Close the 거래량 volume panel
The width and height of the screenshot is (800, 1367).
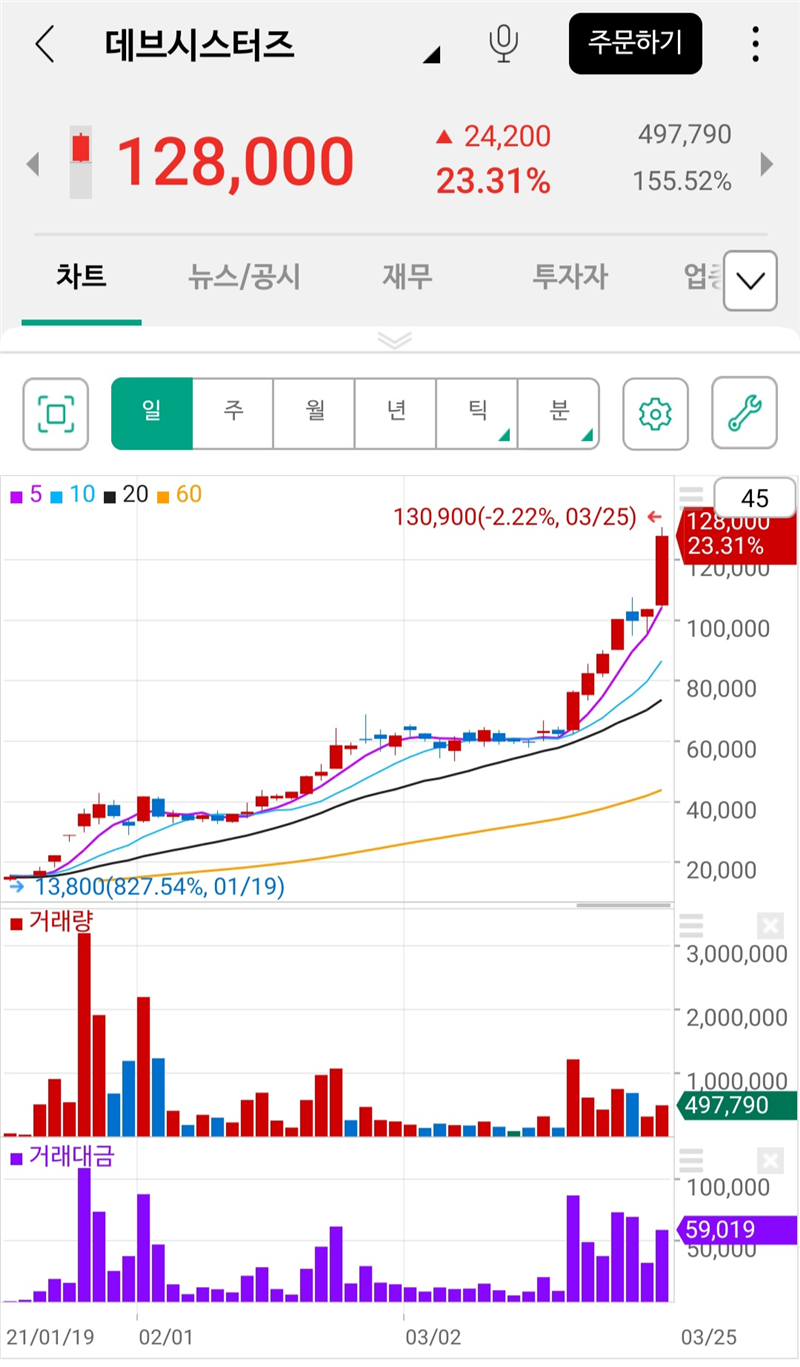pos(768,925)
